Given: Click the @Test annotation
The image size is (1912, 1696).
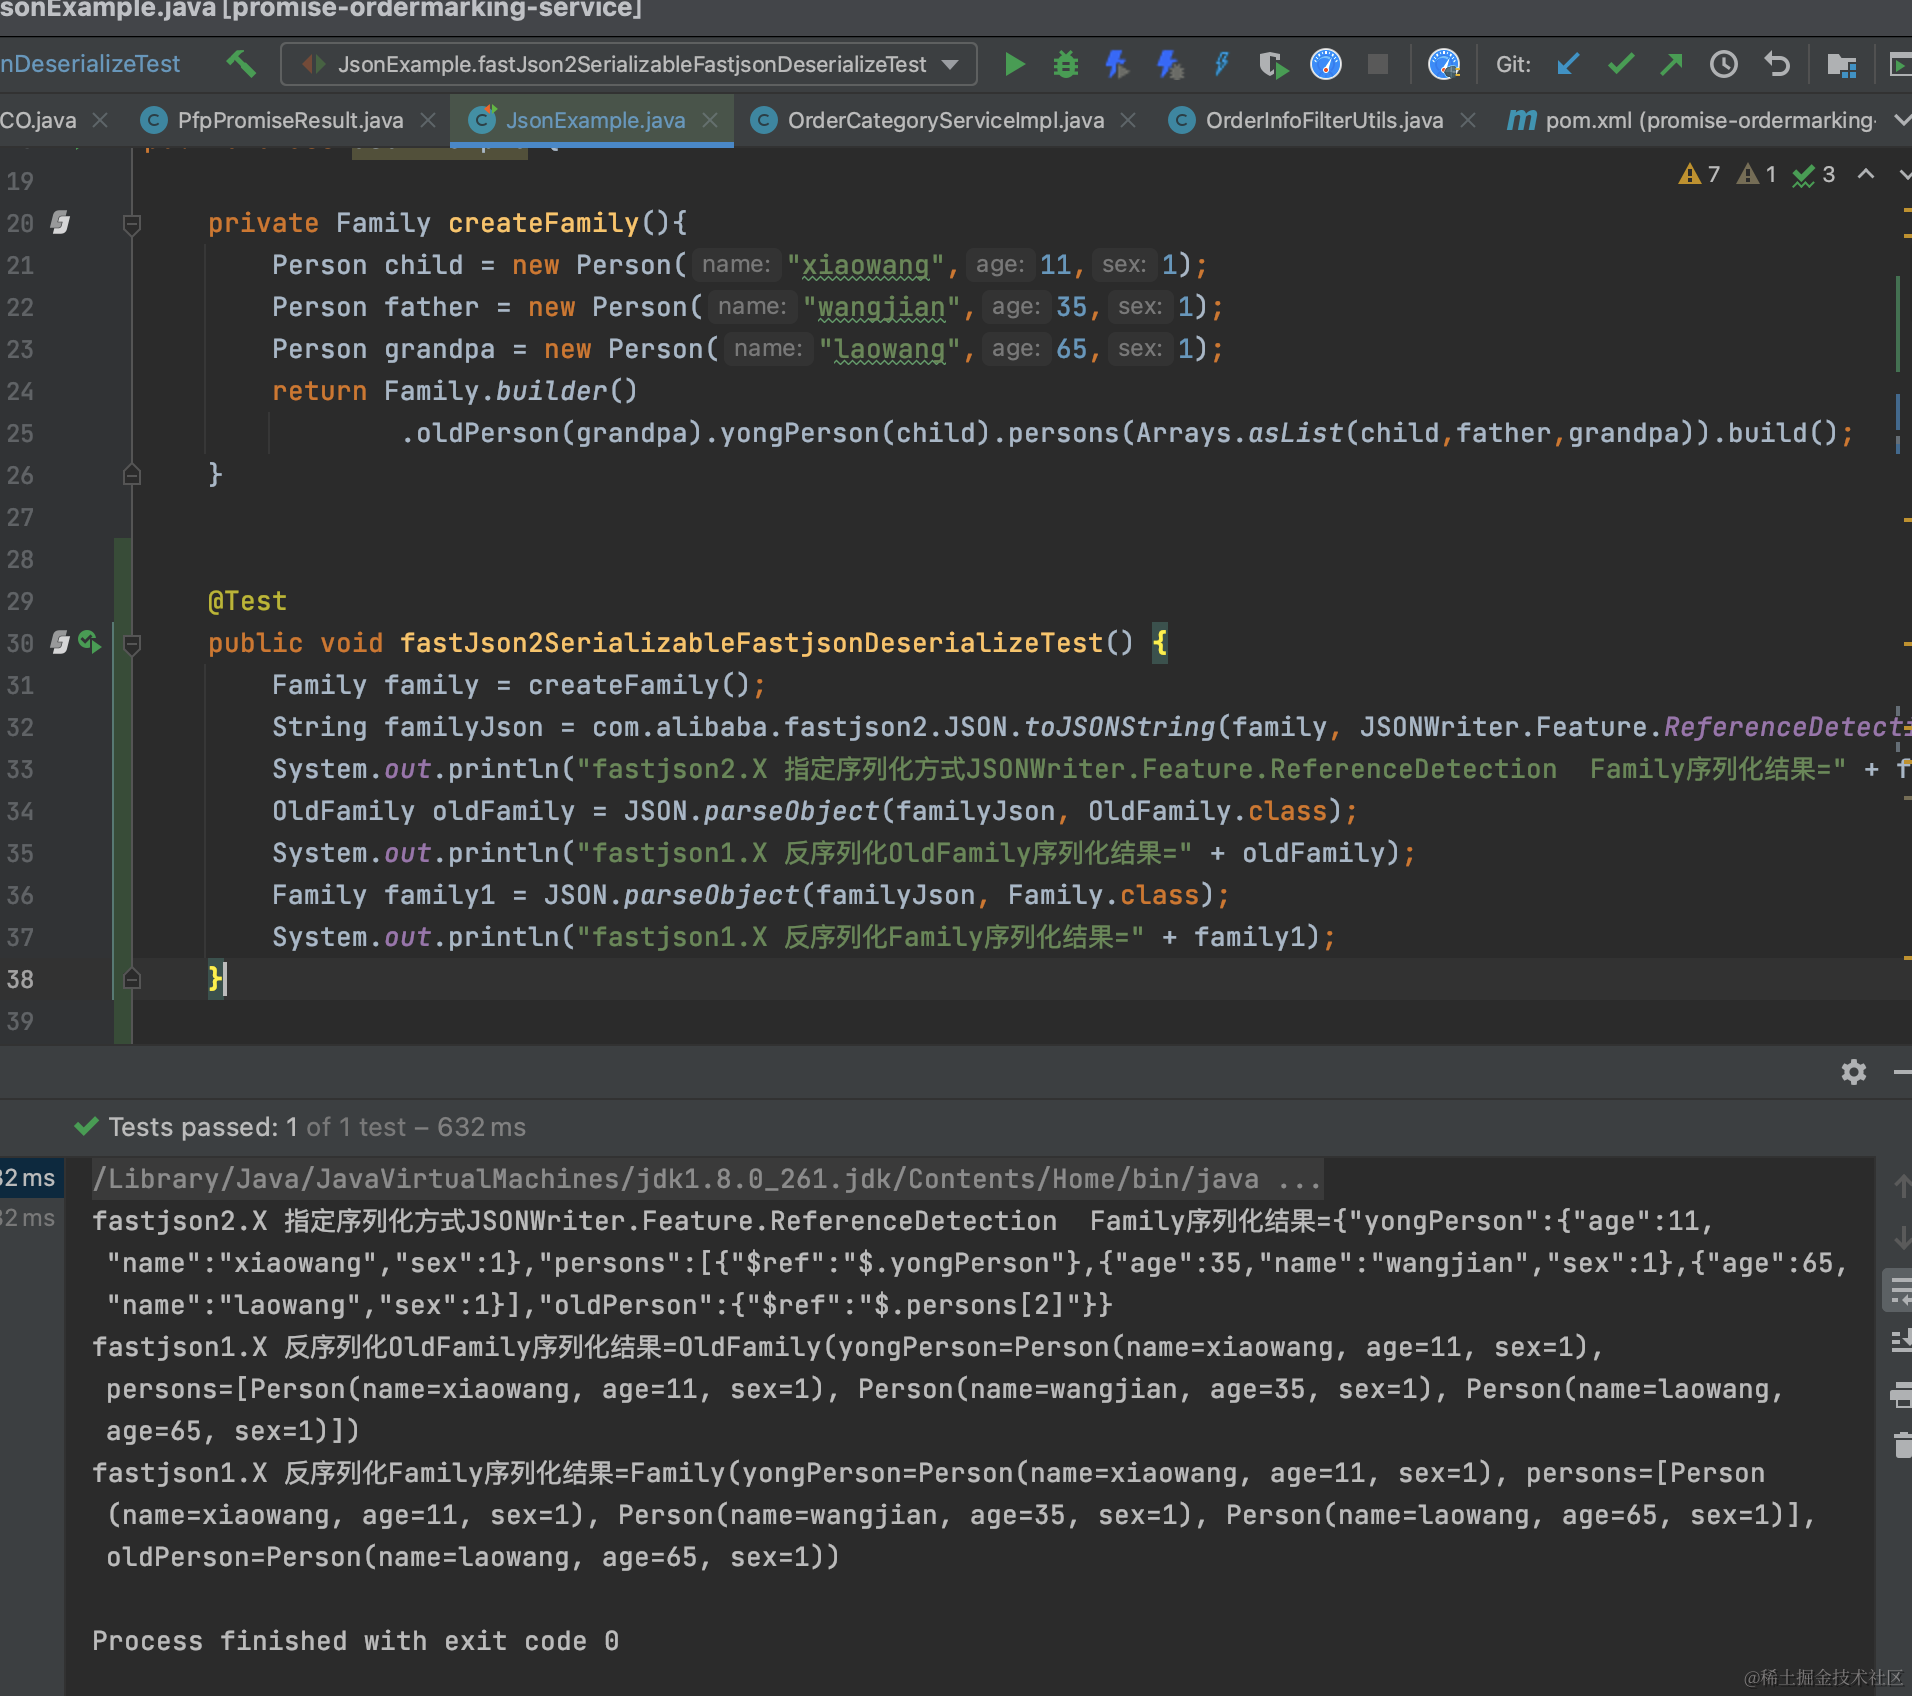Looking at the screenshot, I should point(247,602).
